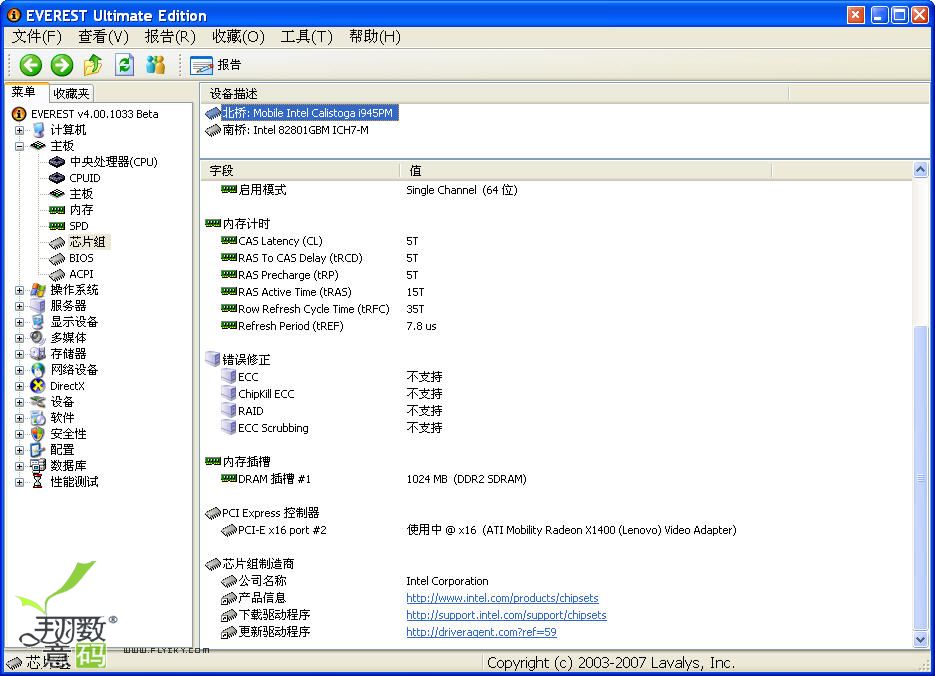The image size is (935, 676).
Task: Select the SPD item in the tree
Action: point(79,226)
